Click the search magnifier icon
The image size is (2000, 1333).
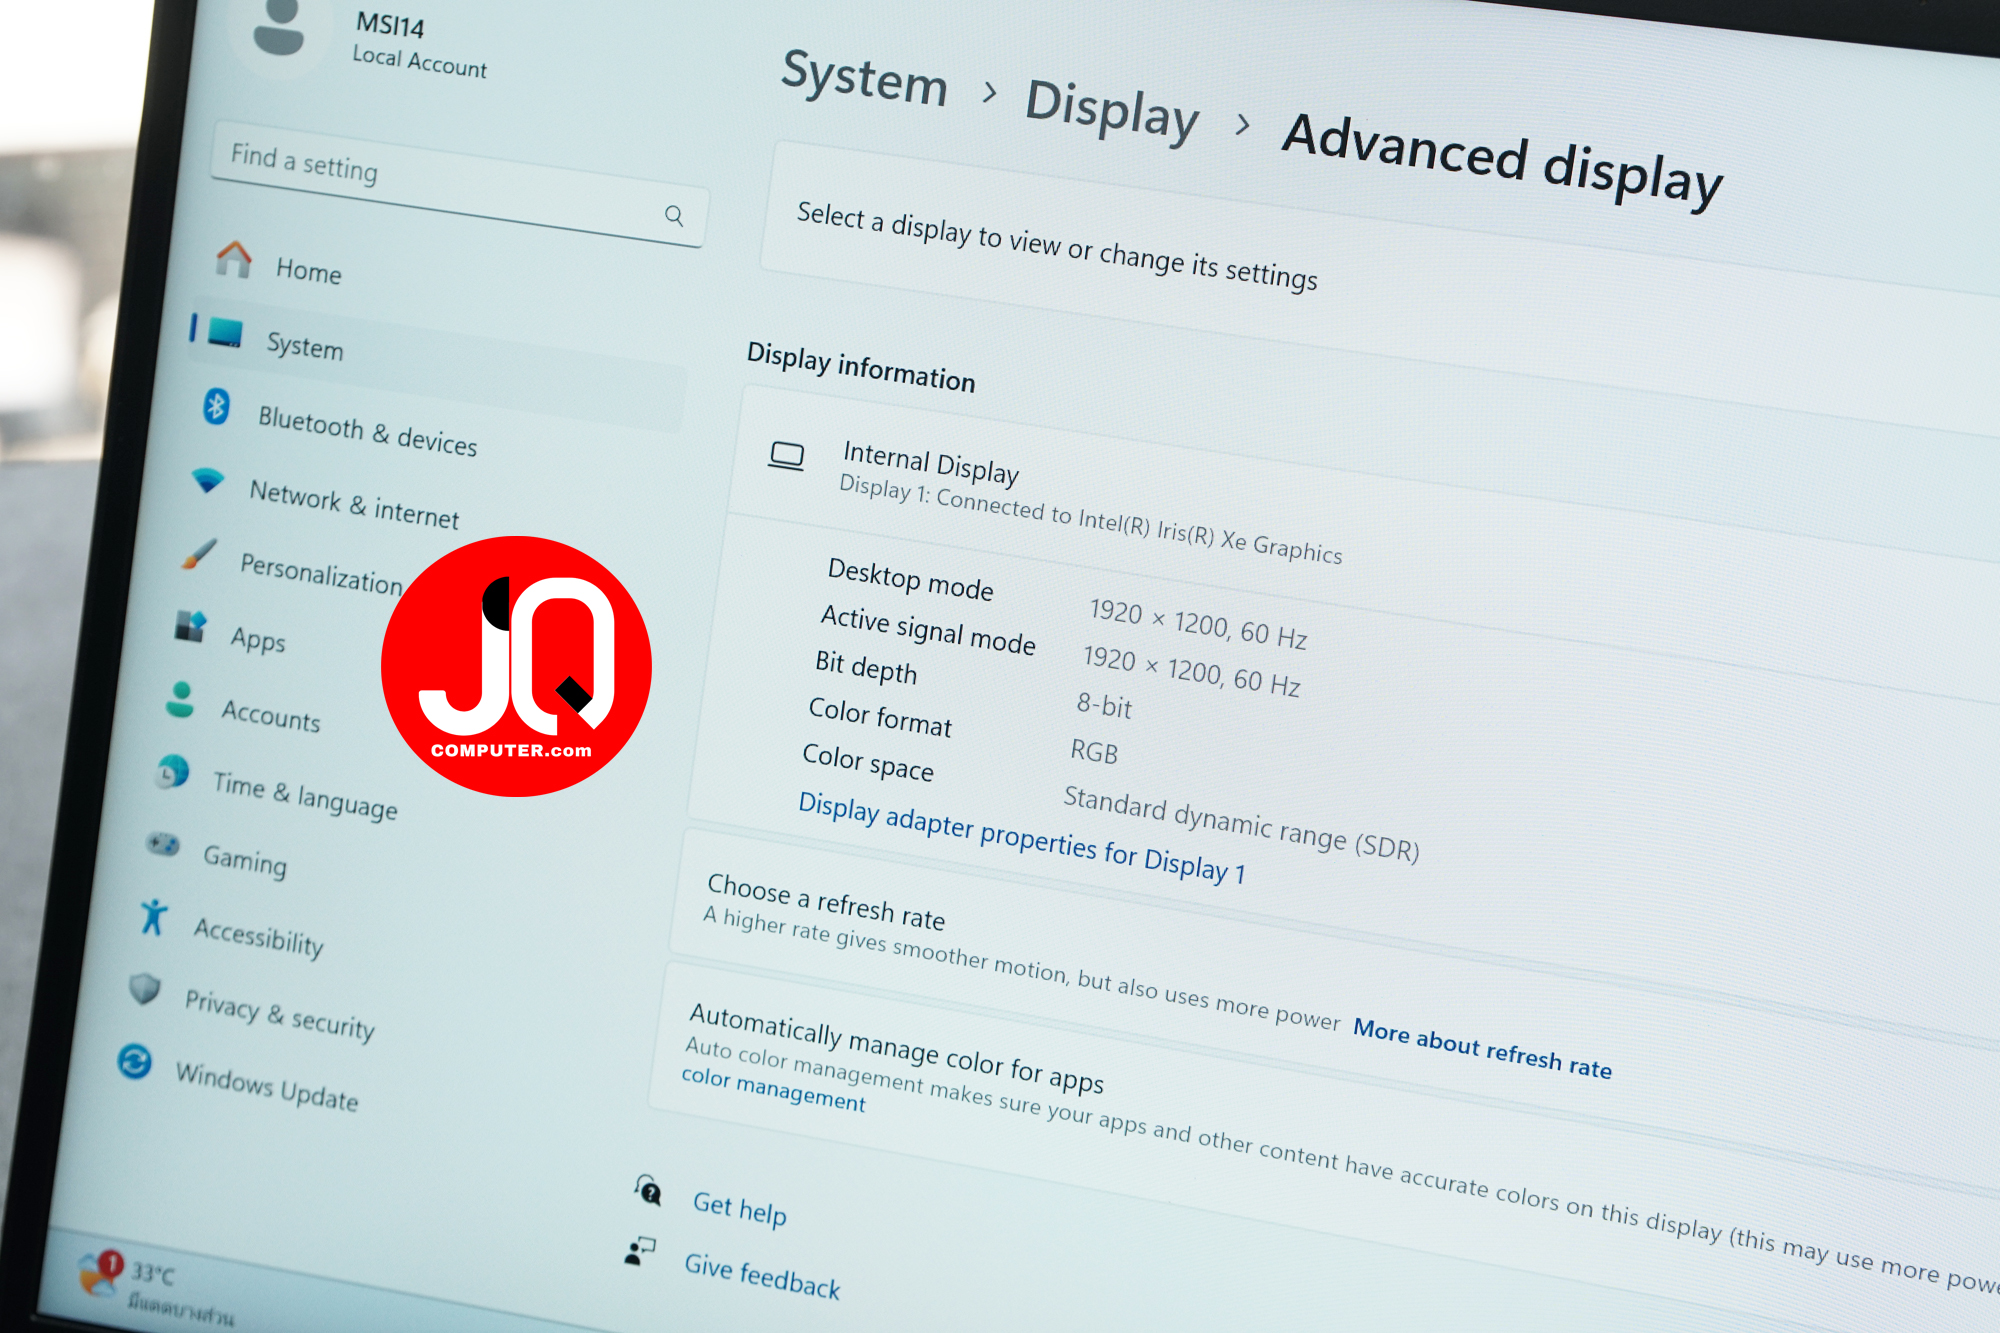tap(674, 215)
